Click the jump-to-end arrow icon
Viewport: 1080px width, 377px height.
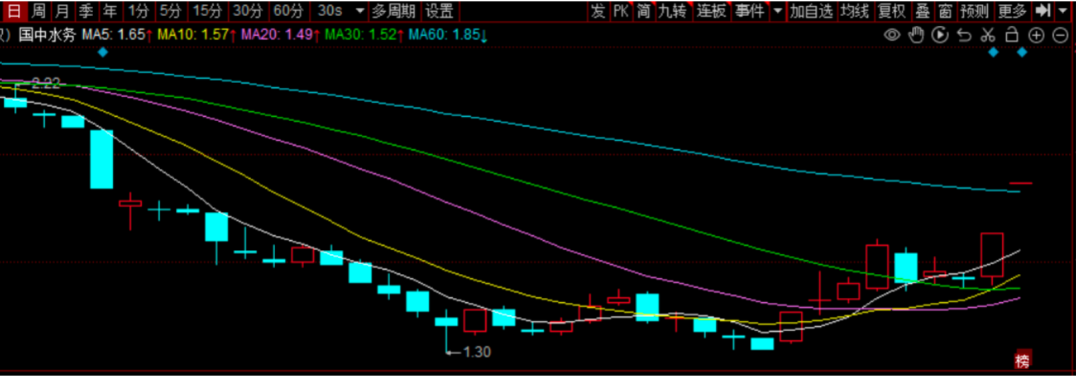coord(1043,11)
